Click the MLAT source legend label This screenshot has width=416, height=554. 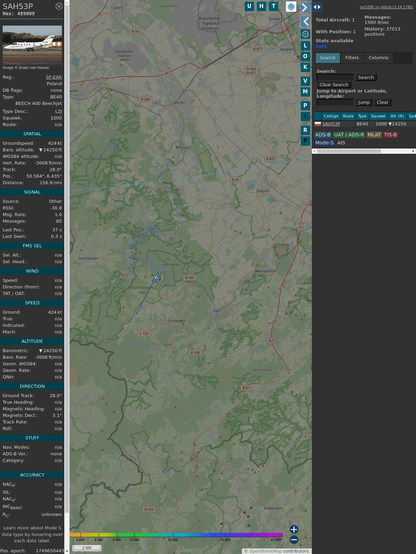pyautogui.click(x=374, y=135)
